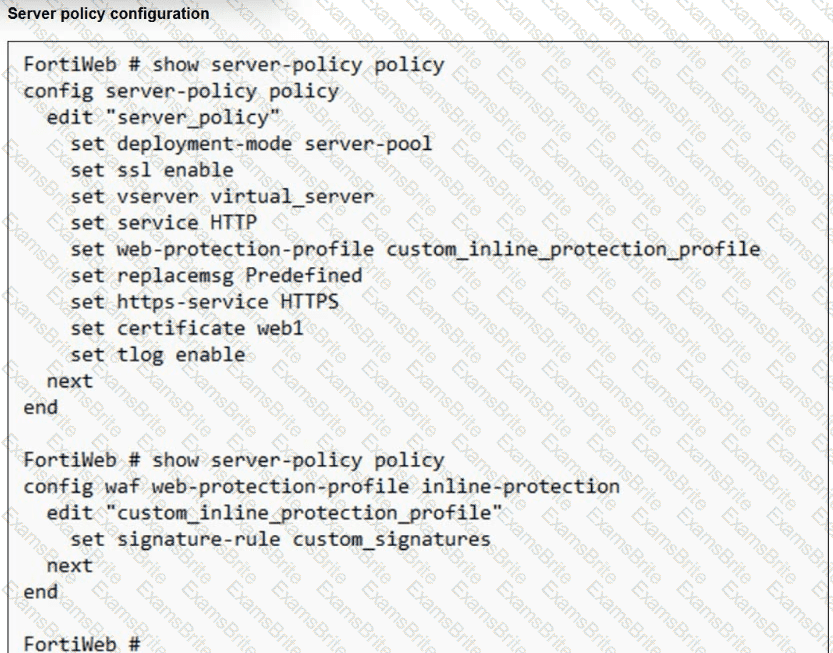
Task: Click the 'set tlog enable' line
Action: point(158,354)
